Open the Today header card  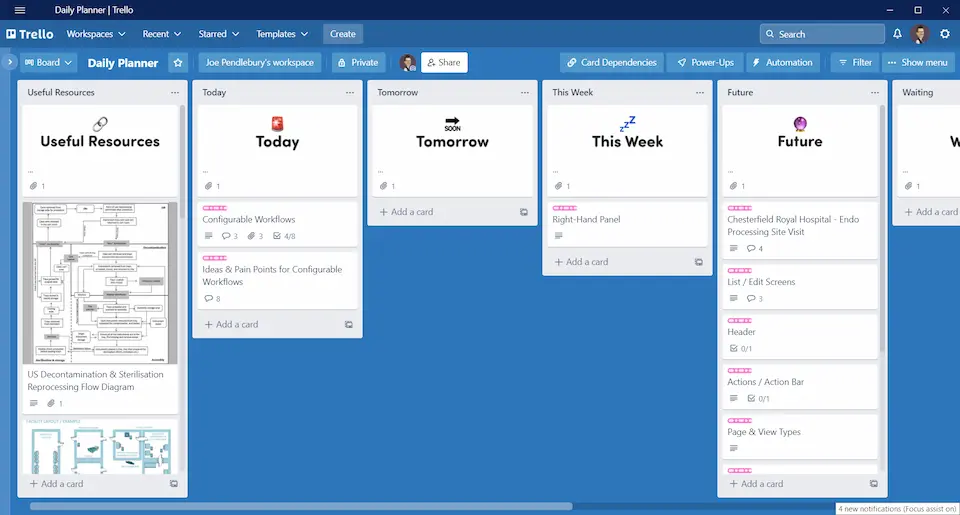277,151
